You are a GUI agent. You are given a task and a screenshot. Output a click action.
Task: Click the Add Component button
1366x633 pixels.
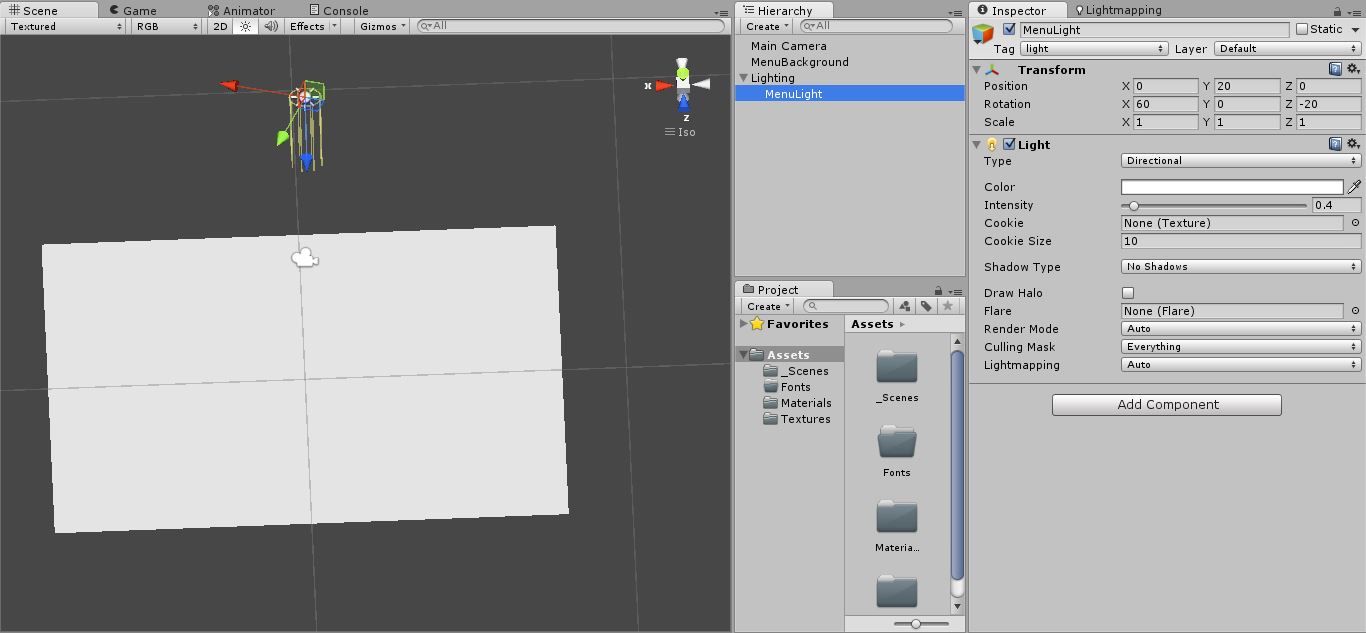click(x=1166, y=404)
